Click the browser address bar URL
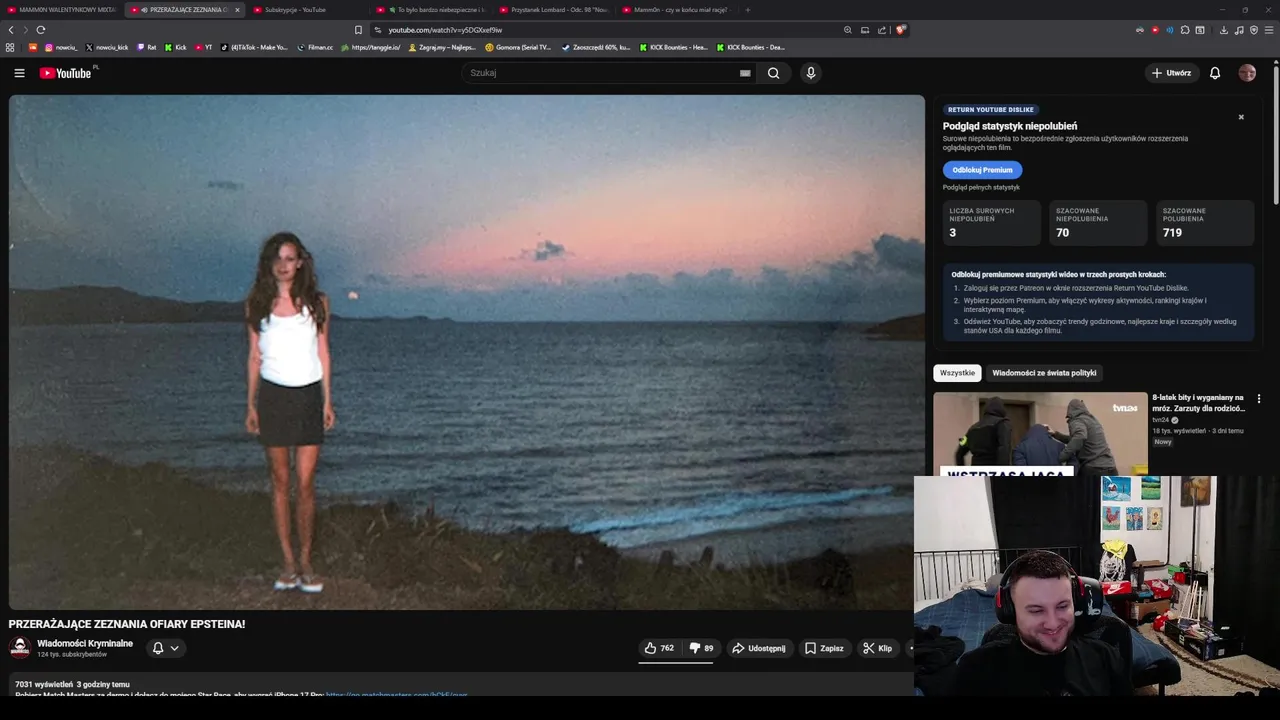 click(x=445, y=30)
